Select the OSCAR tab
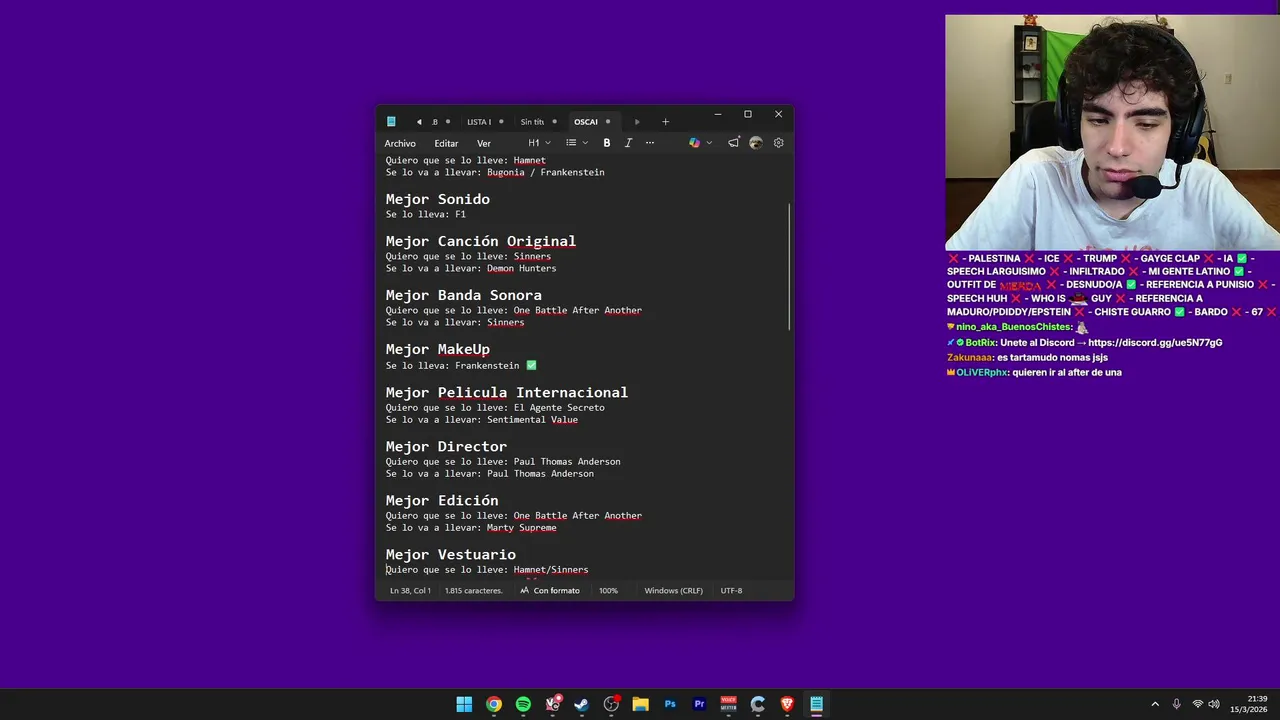Screen dimensions: 1280x720 594,122
